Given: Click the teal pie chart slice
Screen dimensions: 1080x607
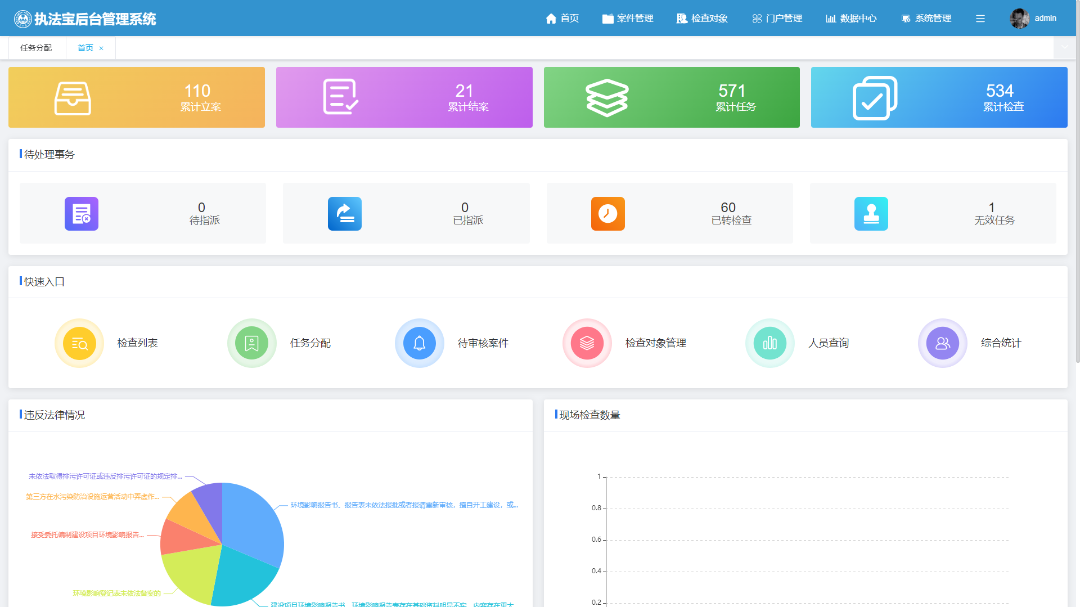Looking at the screenshot, I should (x=242, y=577).
